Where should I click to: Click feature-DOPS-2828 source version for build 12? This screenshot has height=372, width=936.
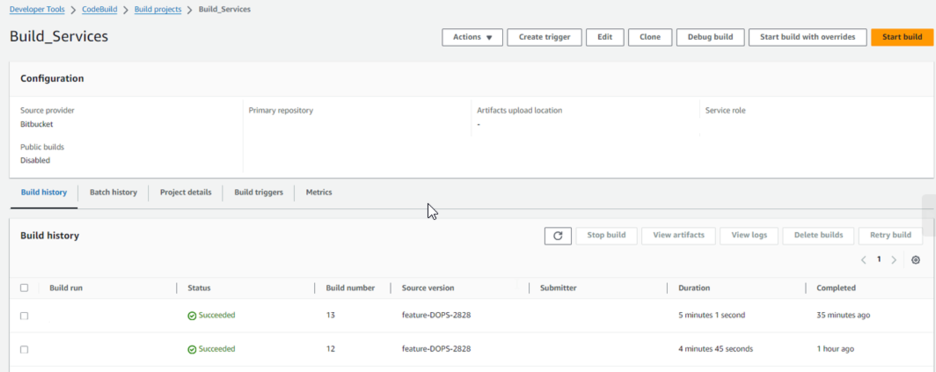pyautogui.click(x=436, y=349)
